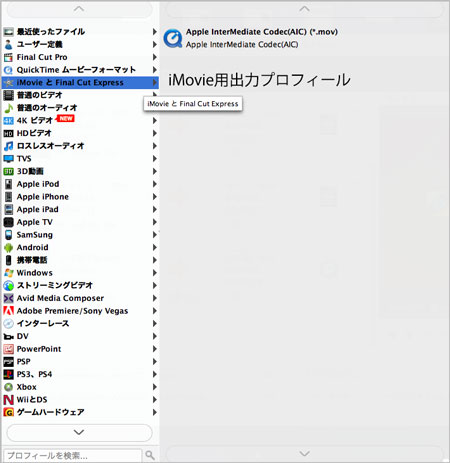Image resolution: width=450 pixels, height=463 pixels.
Task: Click the recent files category icon
Action: click(x=8, y=32)
